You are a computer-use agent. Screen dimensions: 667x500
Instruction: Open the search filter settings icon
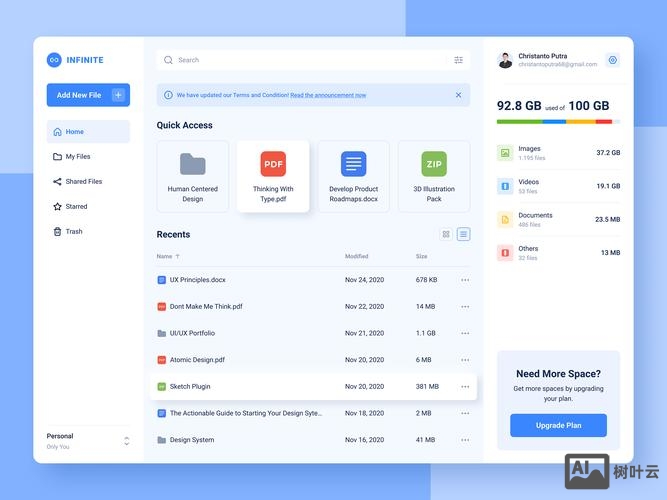coord(458,60)
